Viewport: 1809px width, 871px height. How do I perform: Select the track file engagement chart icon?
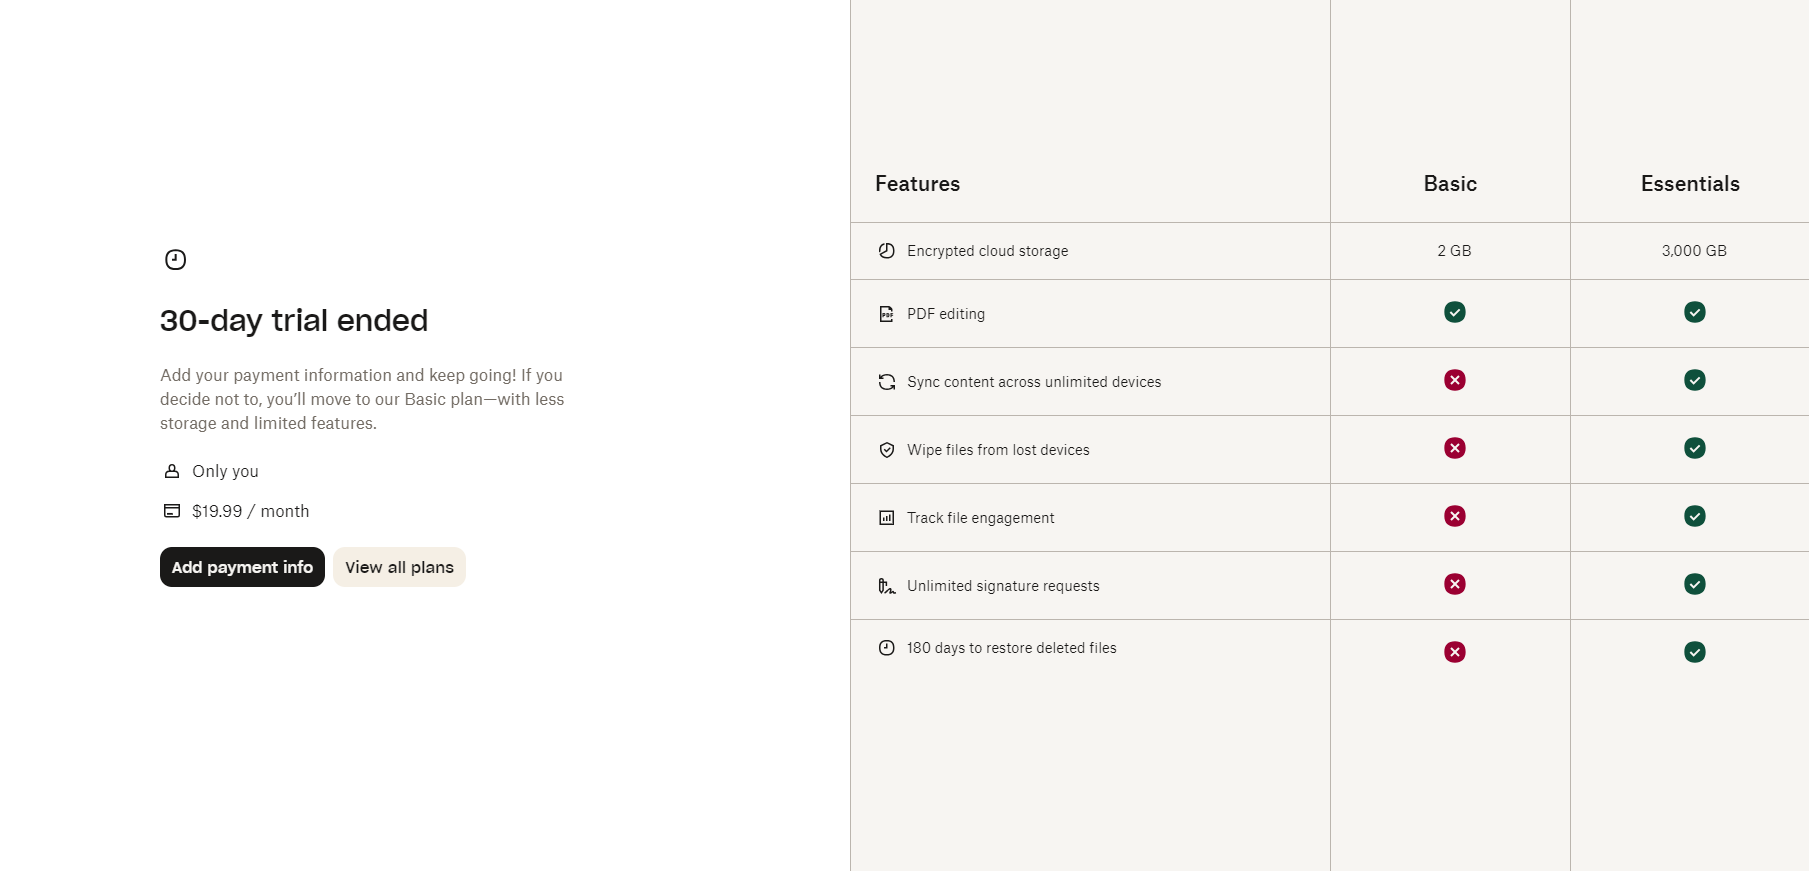887,517
